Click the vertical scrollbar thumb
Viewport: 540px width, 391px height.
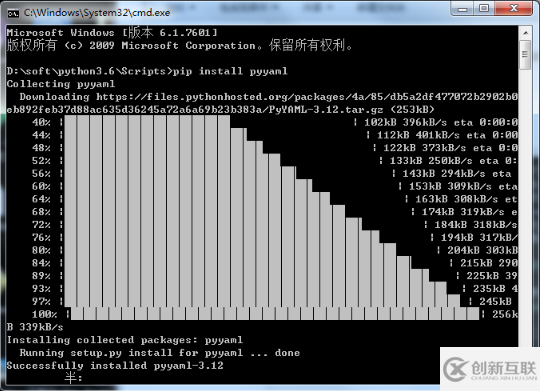tap(525, 55)
